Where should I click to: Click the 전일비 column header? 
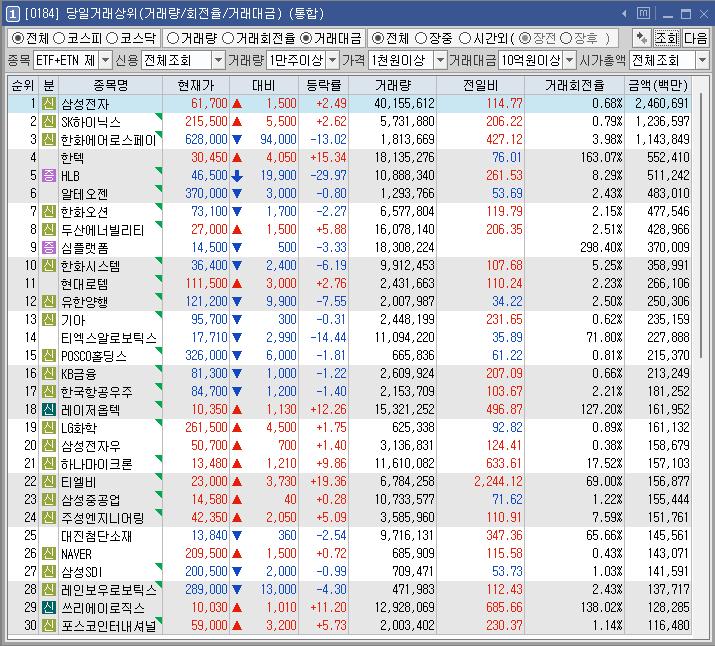[x=481, y=85]
